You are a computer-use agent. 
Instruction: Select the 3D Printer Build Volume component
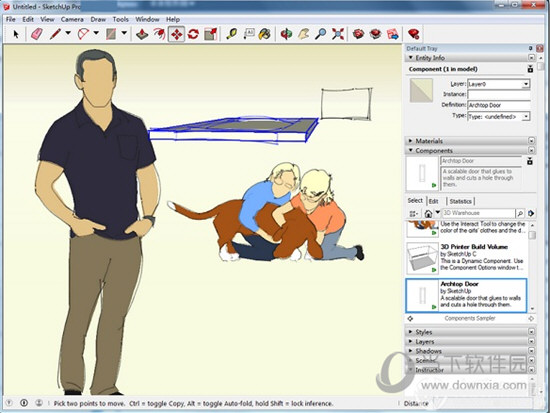[x=467, y=258]
